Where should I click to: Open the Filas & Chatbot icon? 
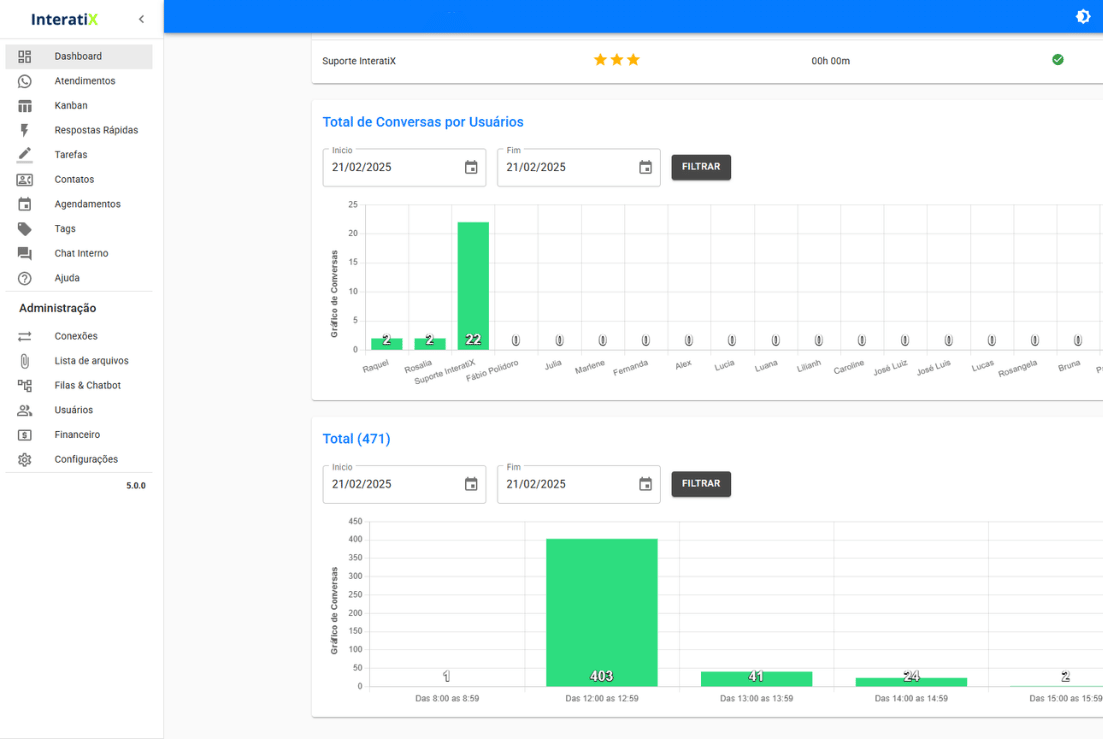pyautogui.click(x=25, y=386)
